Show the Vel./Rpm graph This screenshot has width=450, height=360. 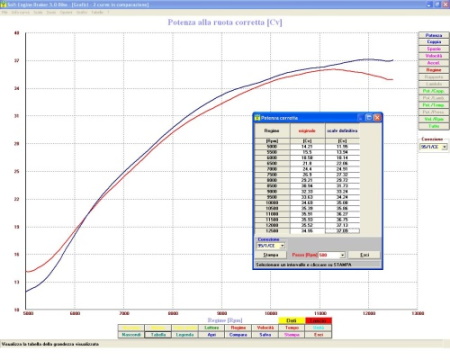pyautogui.click(x=434, y=119)
